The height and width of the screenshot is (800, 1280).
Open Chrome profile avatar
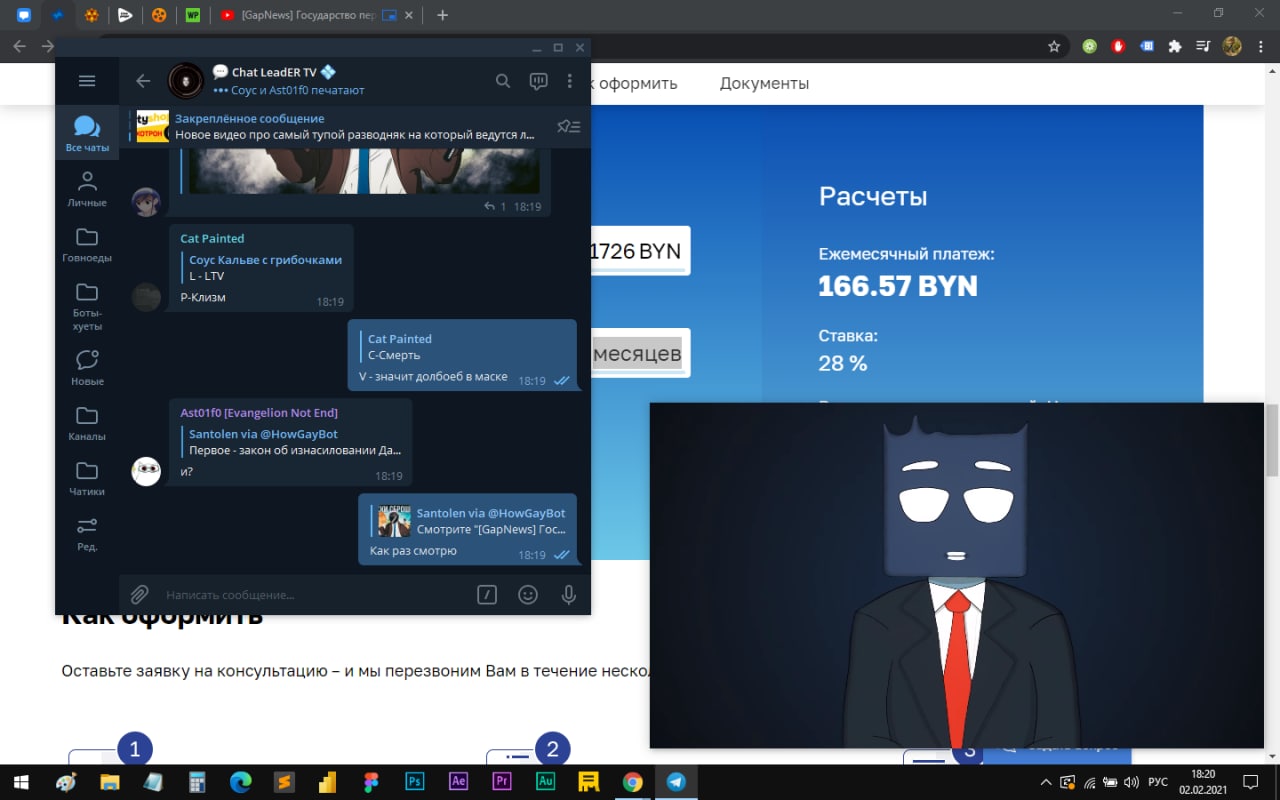click(1232, 46)
